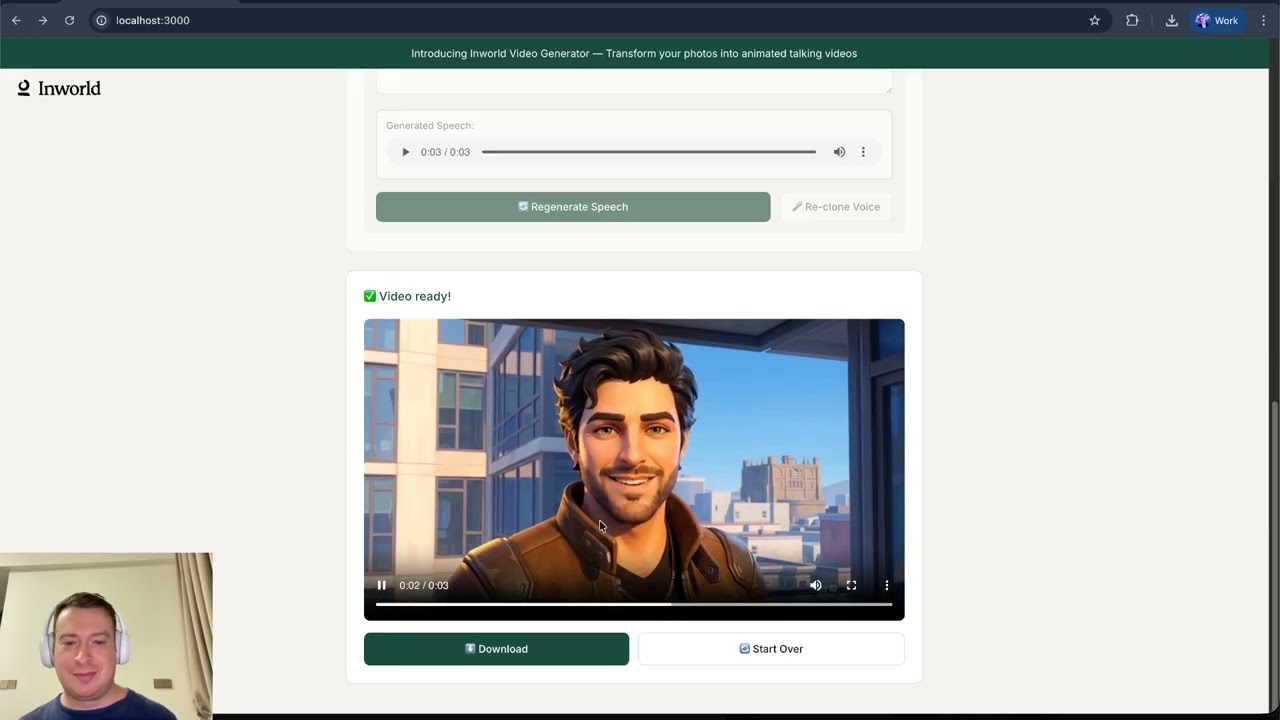Click the browser forward arrow

coord(43,20)
